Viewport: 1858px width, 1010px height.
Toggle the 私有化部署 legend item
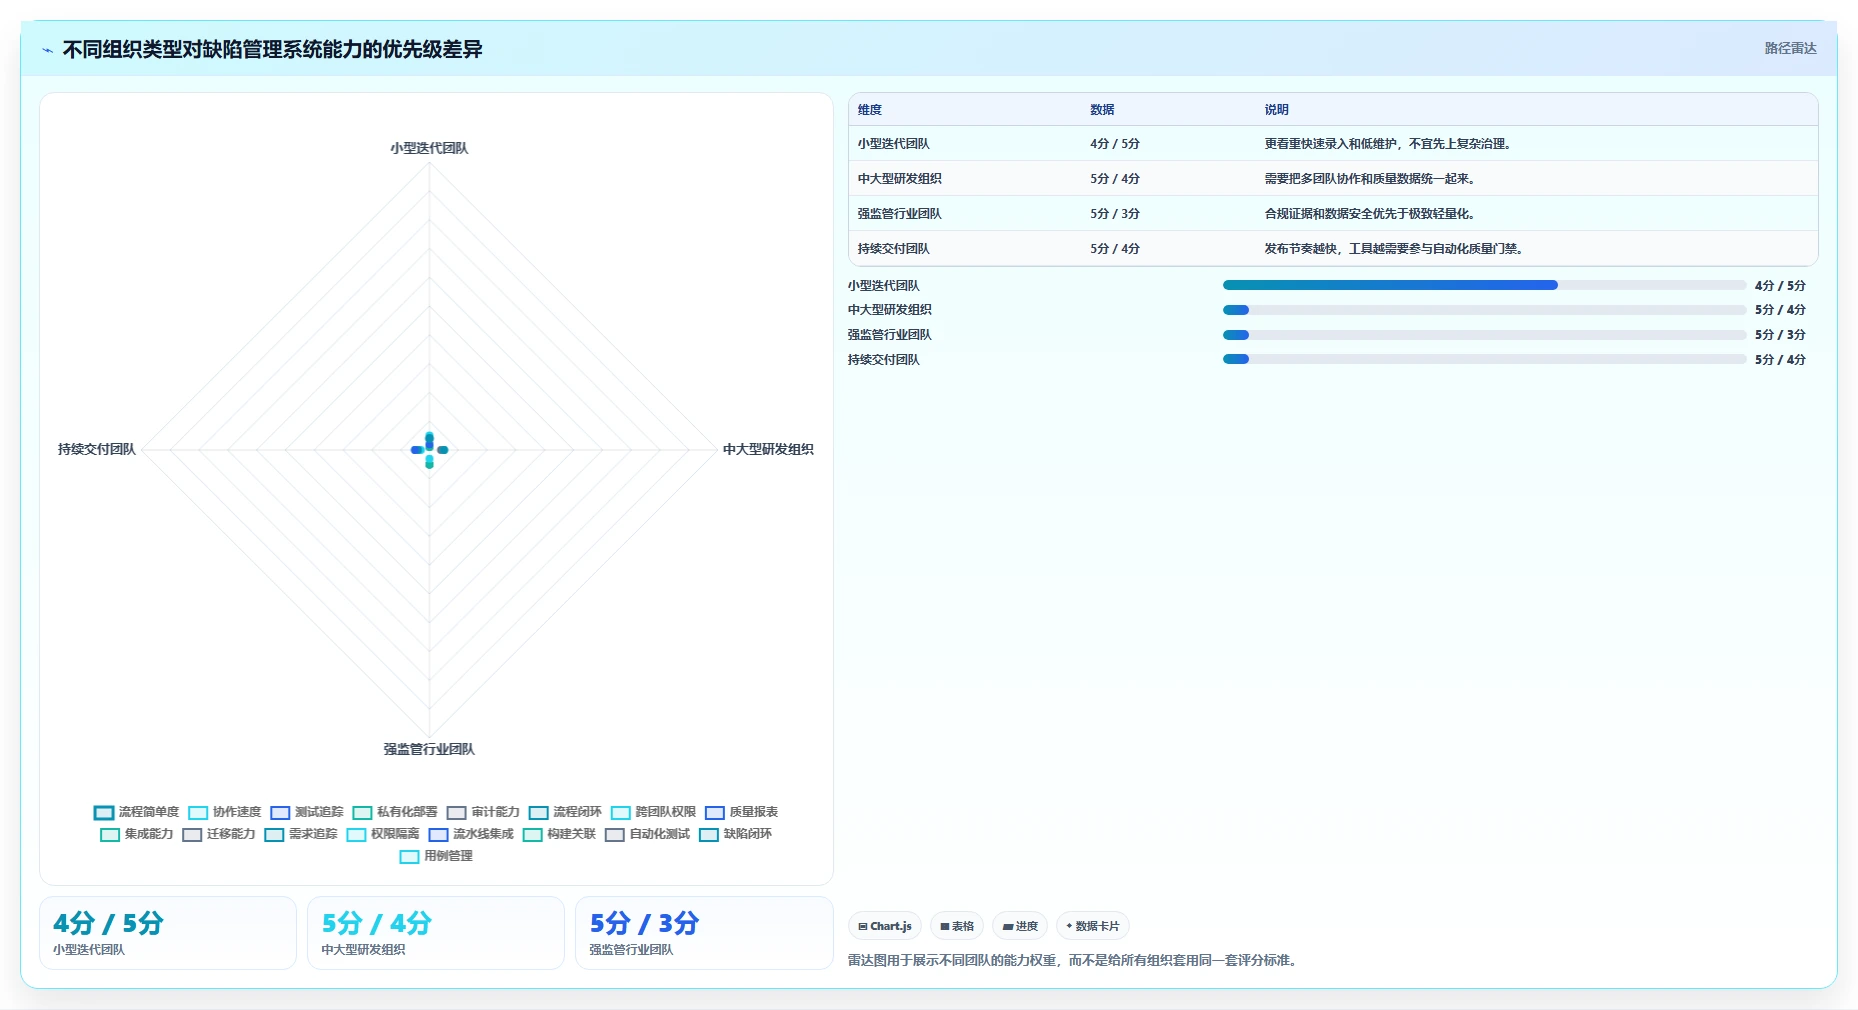click(x=395, y=812)
